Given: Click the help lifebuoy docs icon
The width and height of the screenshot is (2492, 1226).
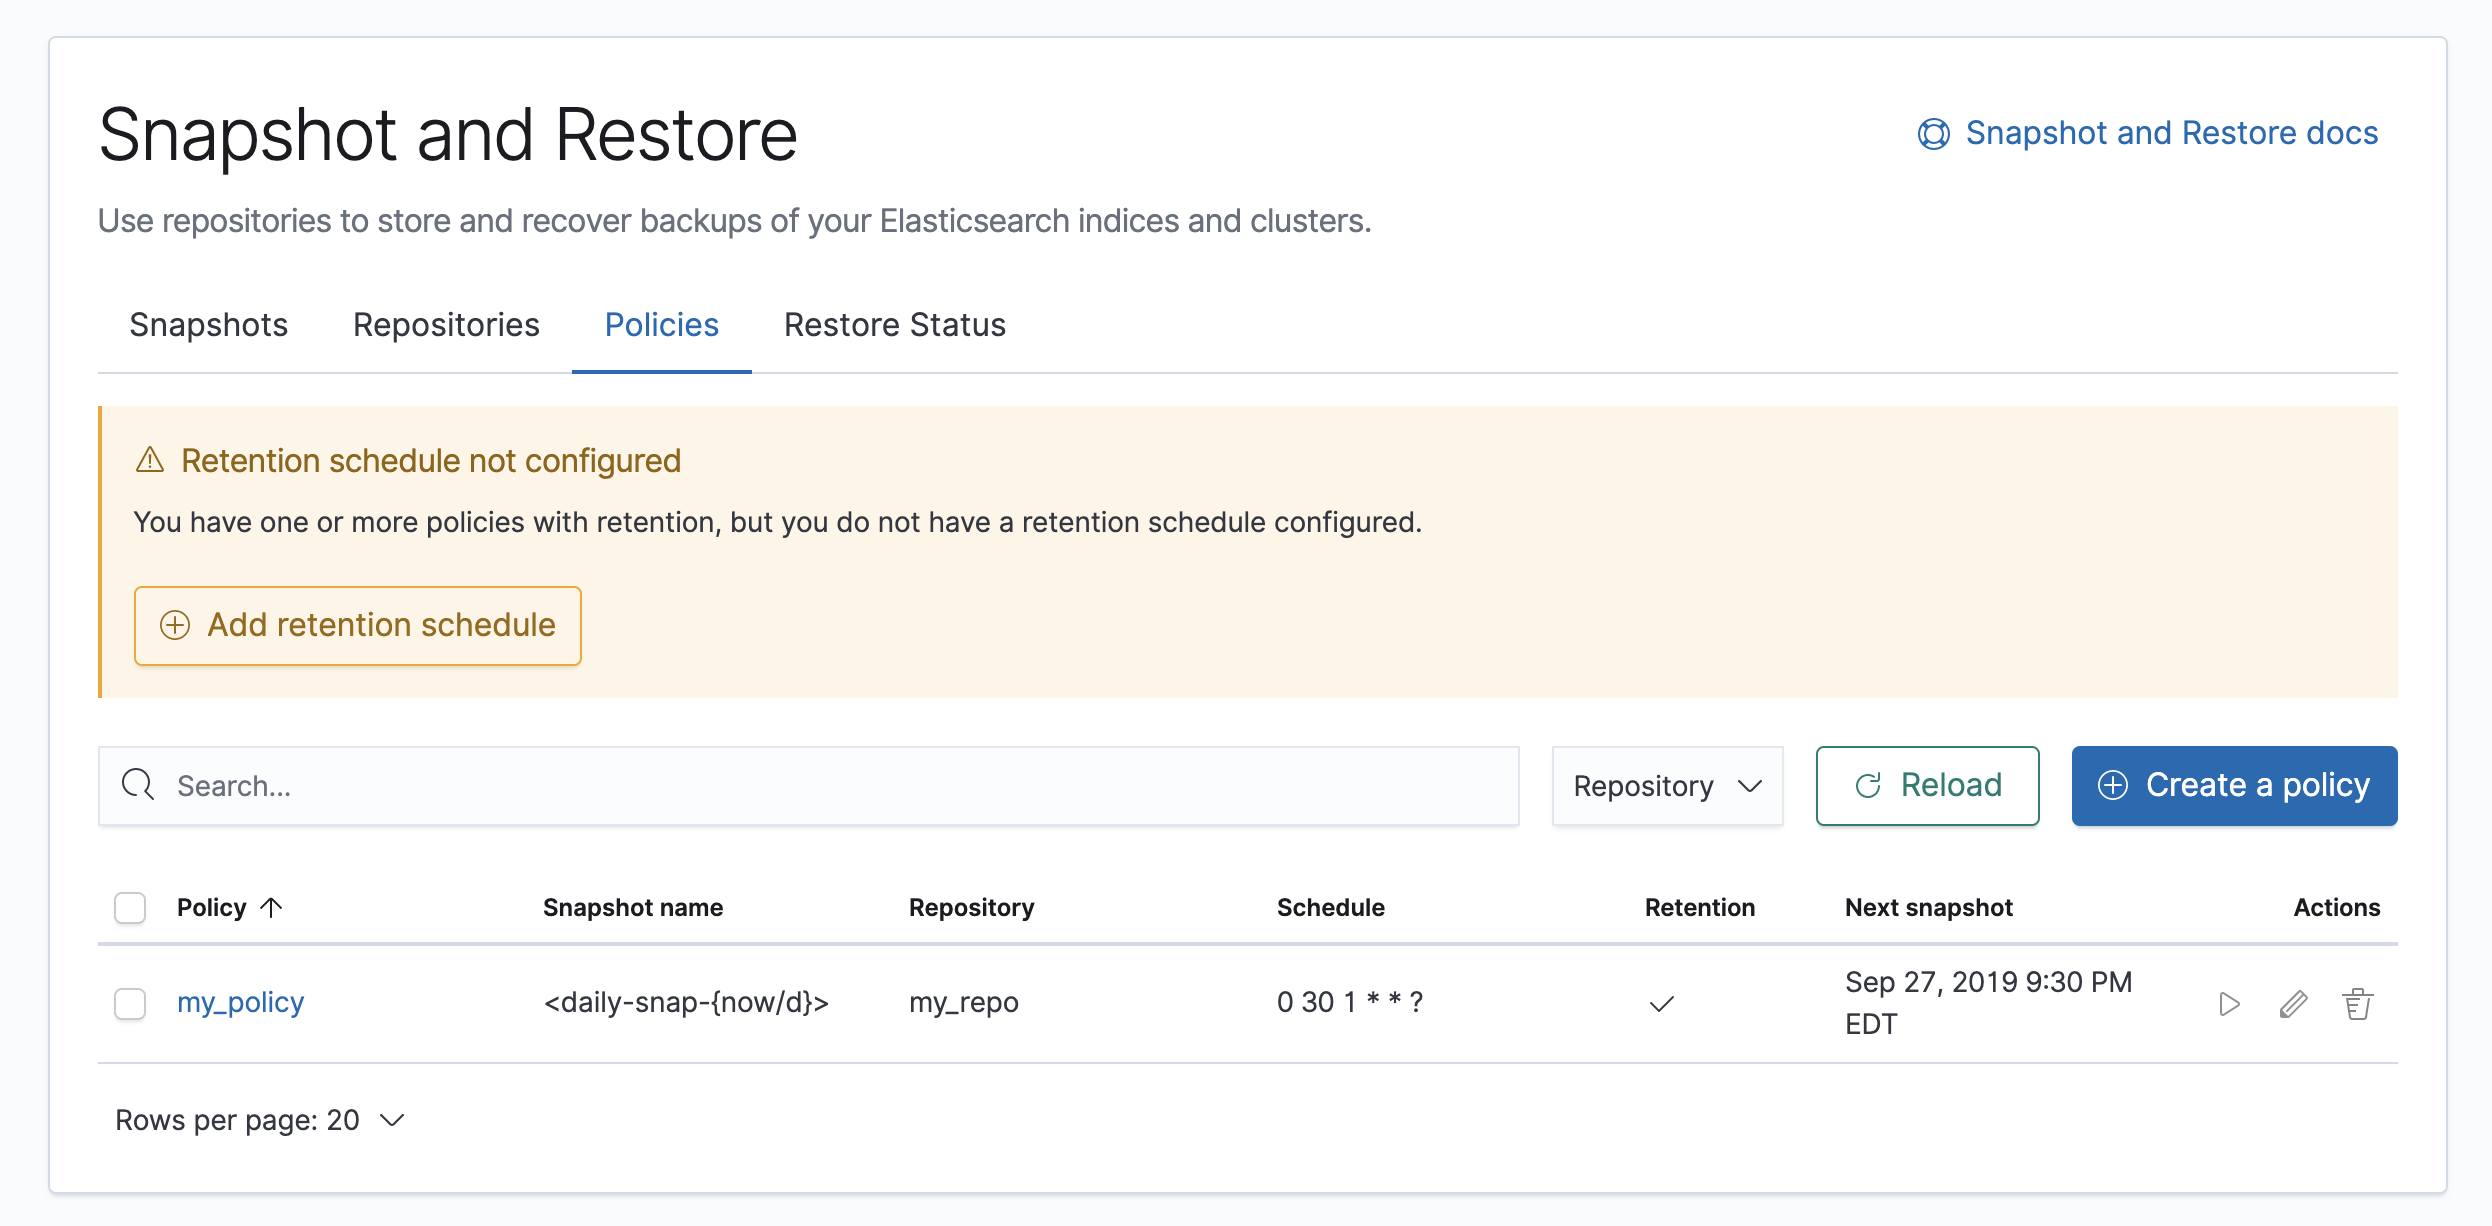Looking at the screenshot, I should (1933, 134).
